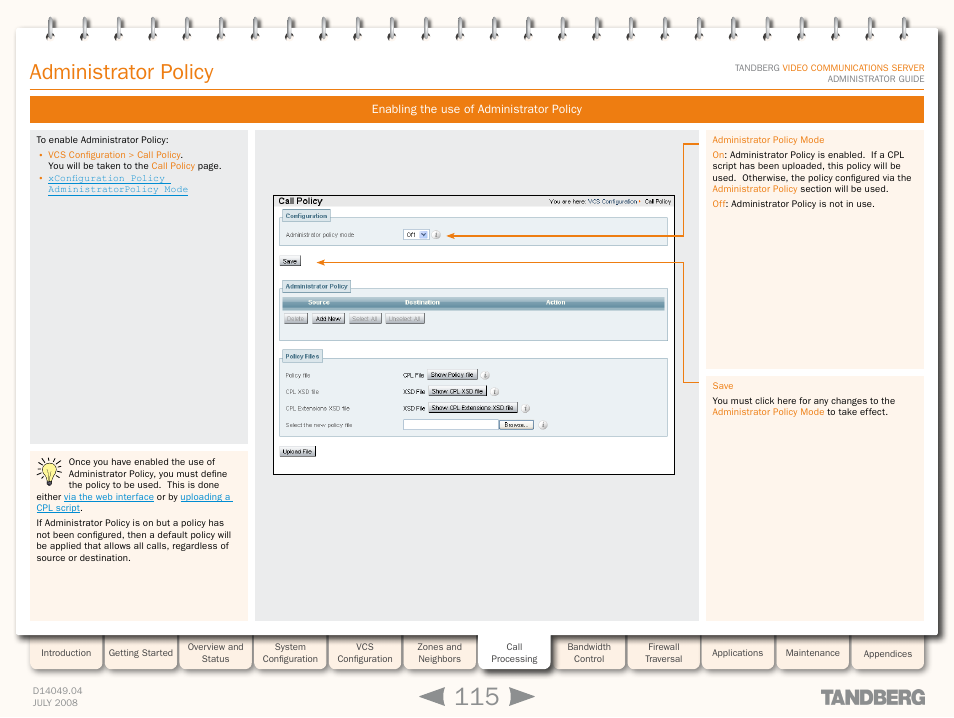Click the Destination column header
954x718 pixels.
[x=422, y=302]
